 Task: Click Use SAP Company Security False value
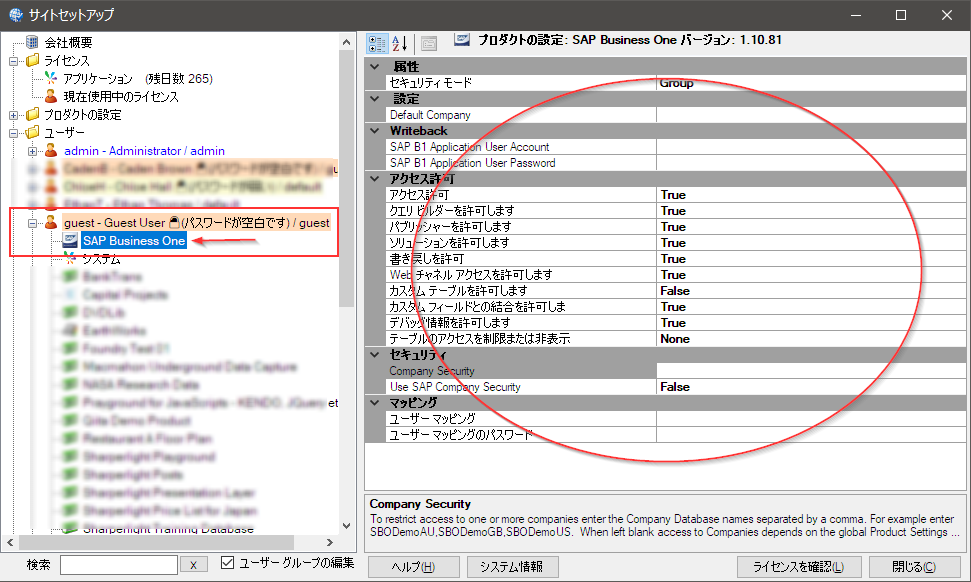(811, 386)
